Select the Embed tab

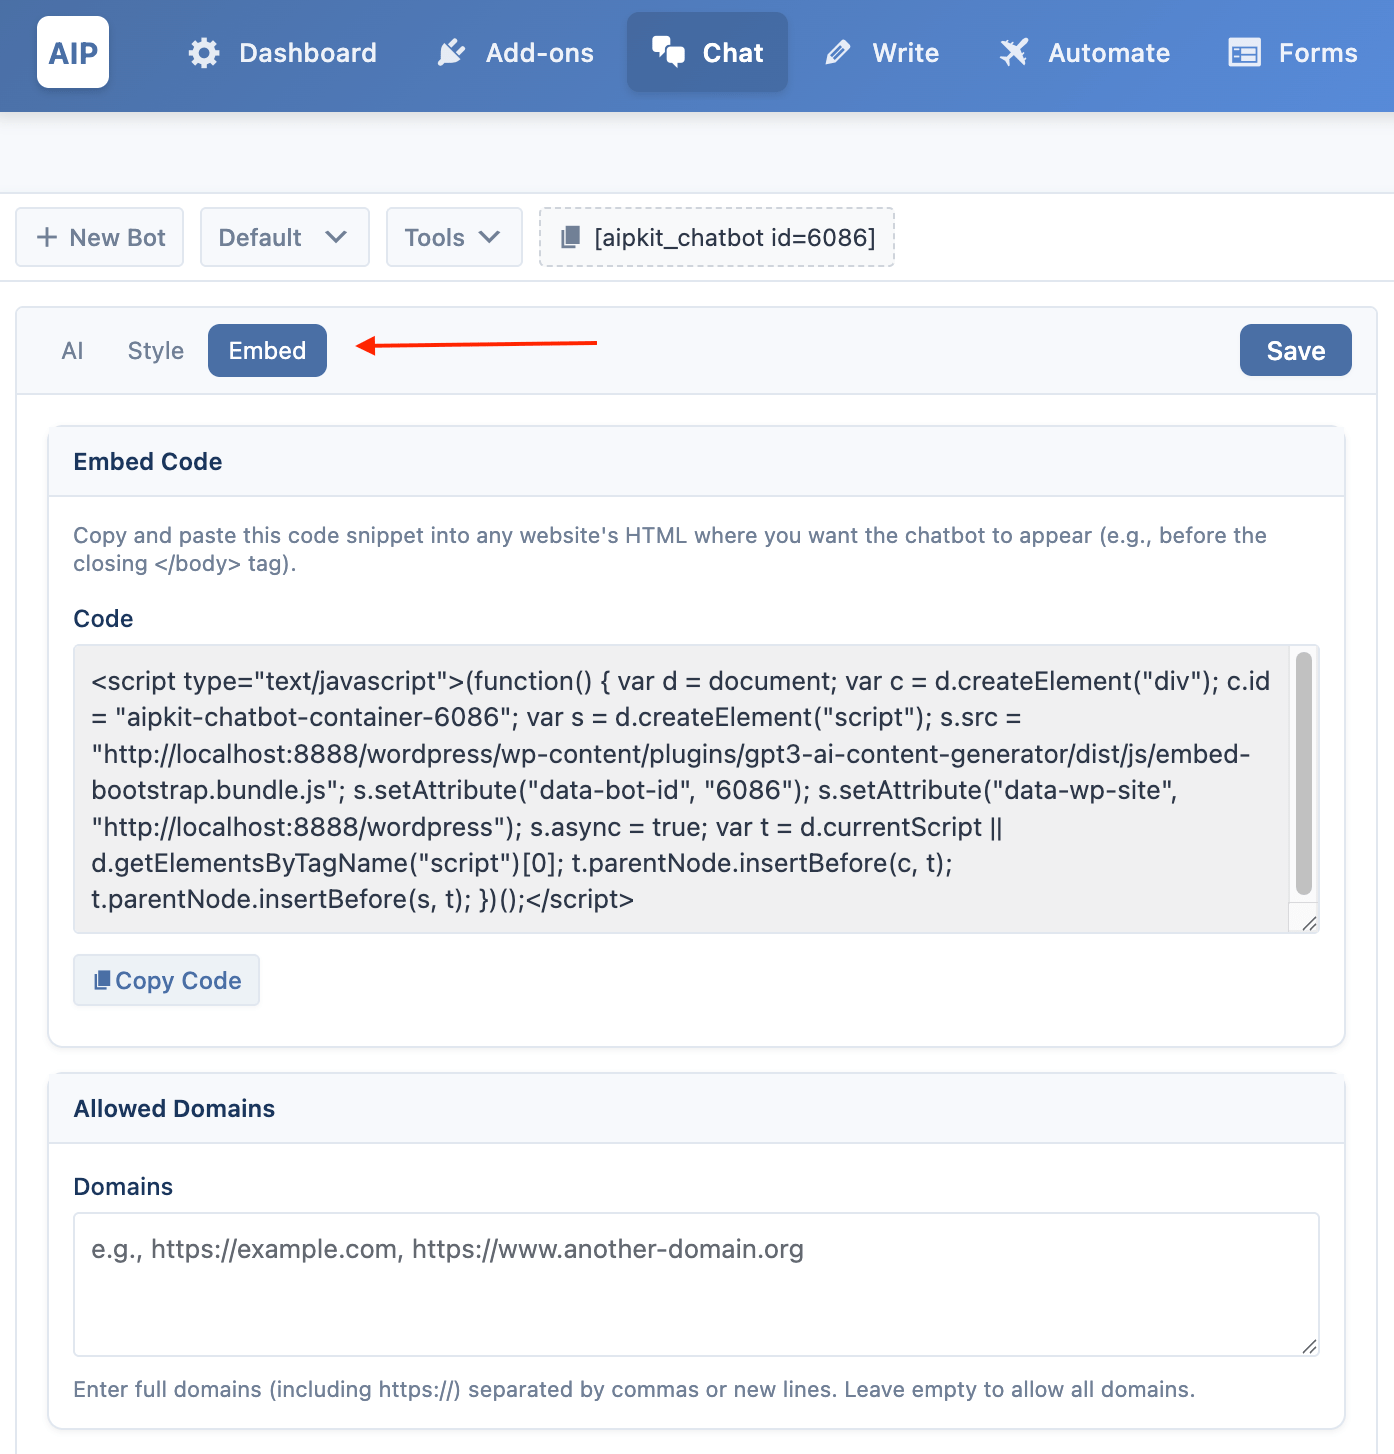pos(267,351)
